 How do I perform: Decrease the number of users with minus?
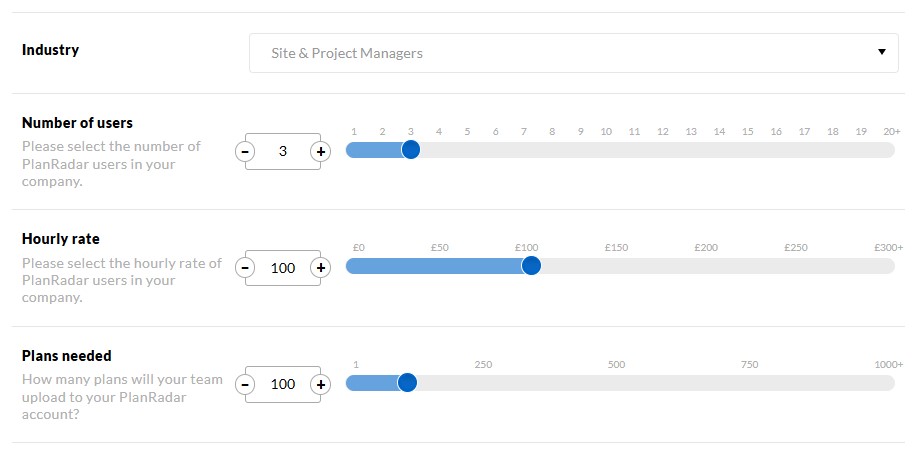245,152
